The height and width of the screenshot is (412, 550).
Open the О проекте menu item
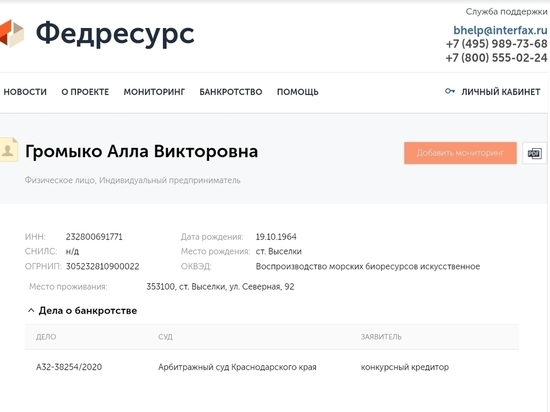(85, 92)
